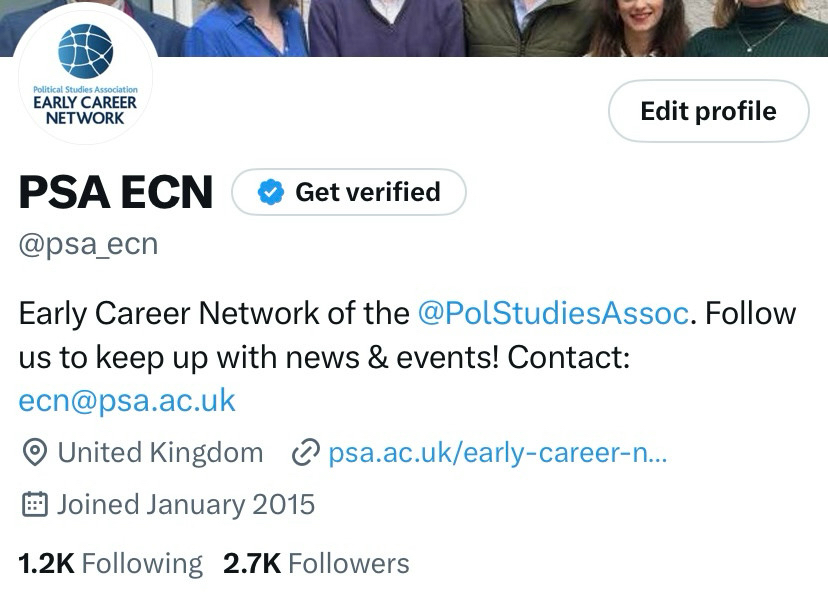Click the @psa_ecn handle text
Image resolution: width=828 pixels, height=592 pixels.
tap(88, 244)
